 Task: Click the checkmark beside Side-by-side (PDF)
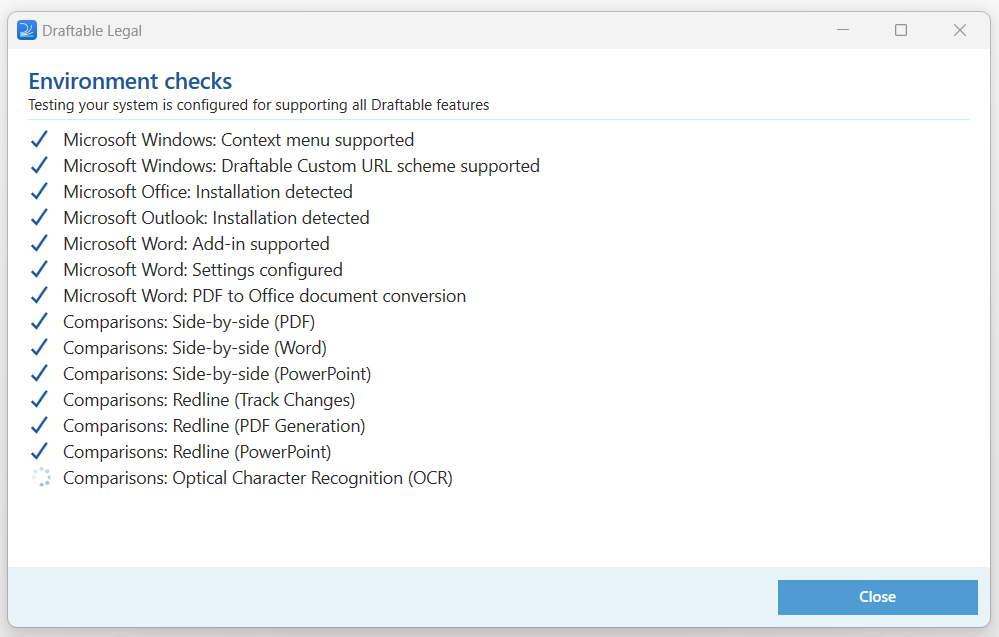coord(39,321)
